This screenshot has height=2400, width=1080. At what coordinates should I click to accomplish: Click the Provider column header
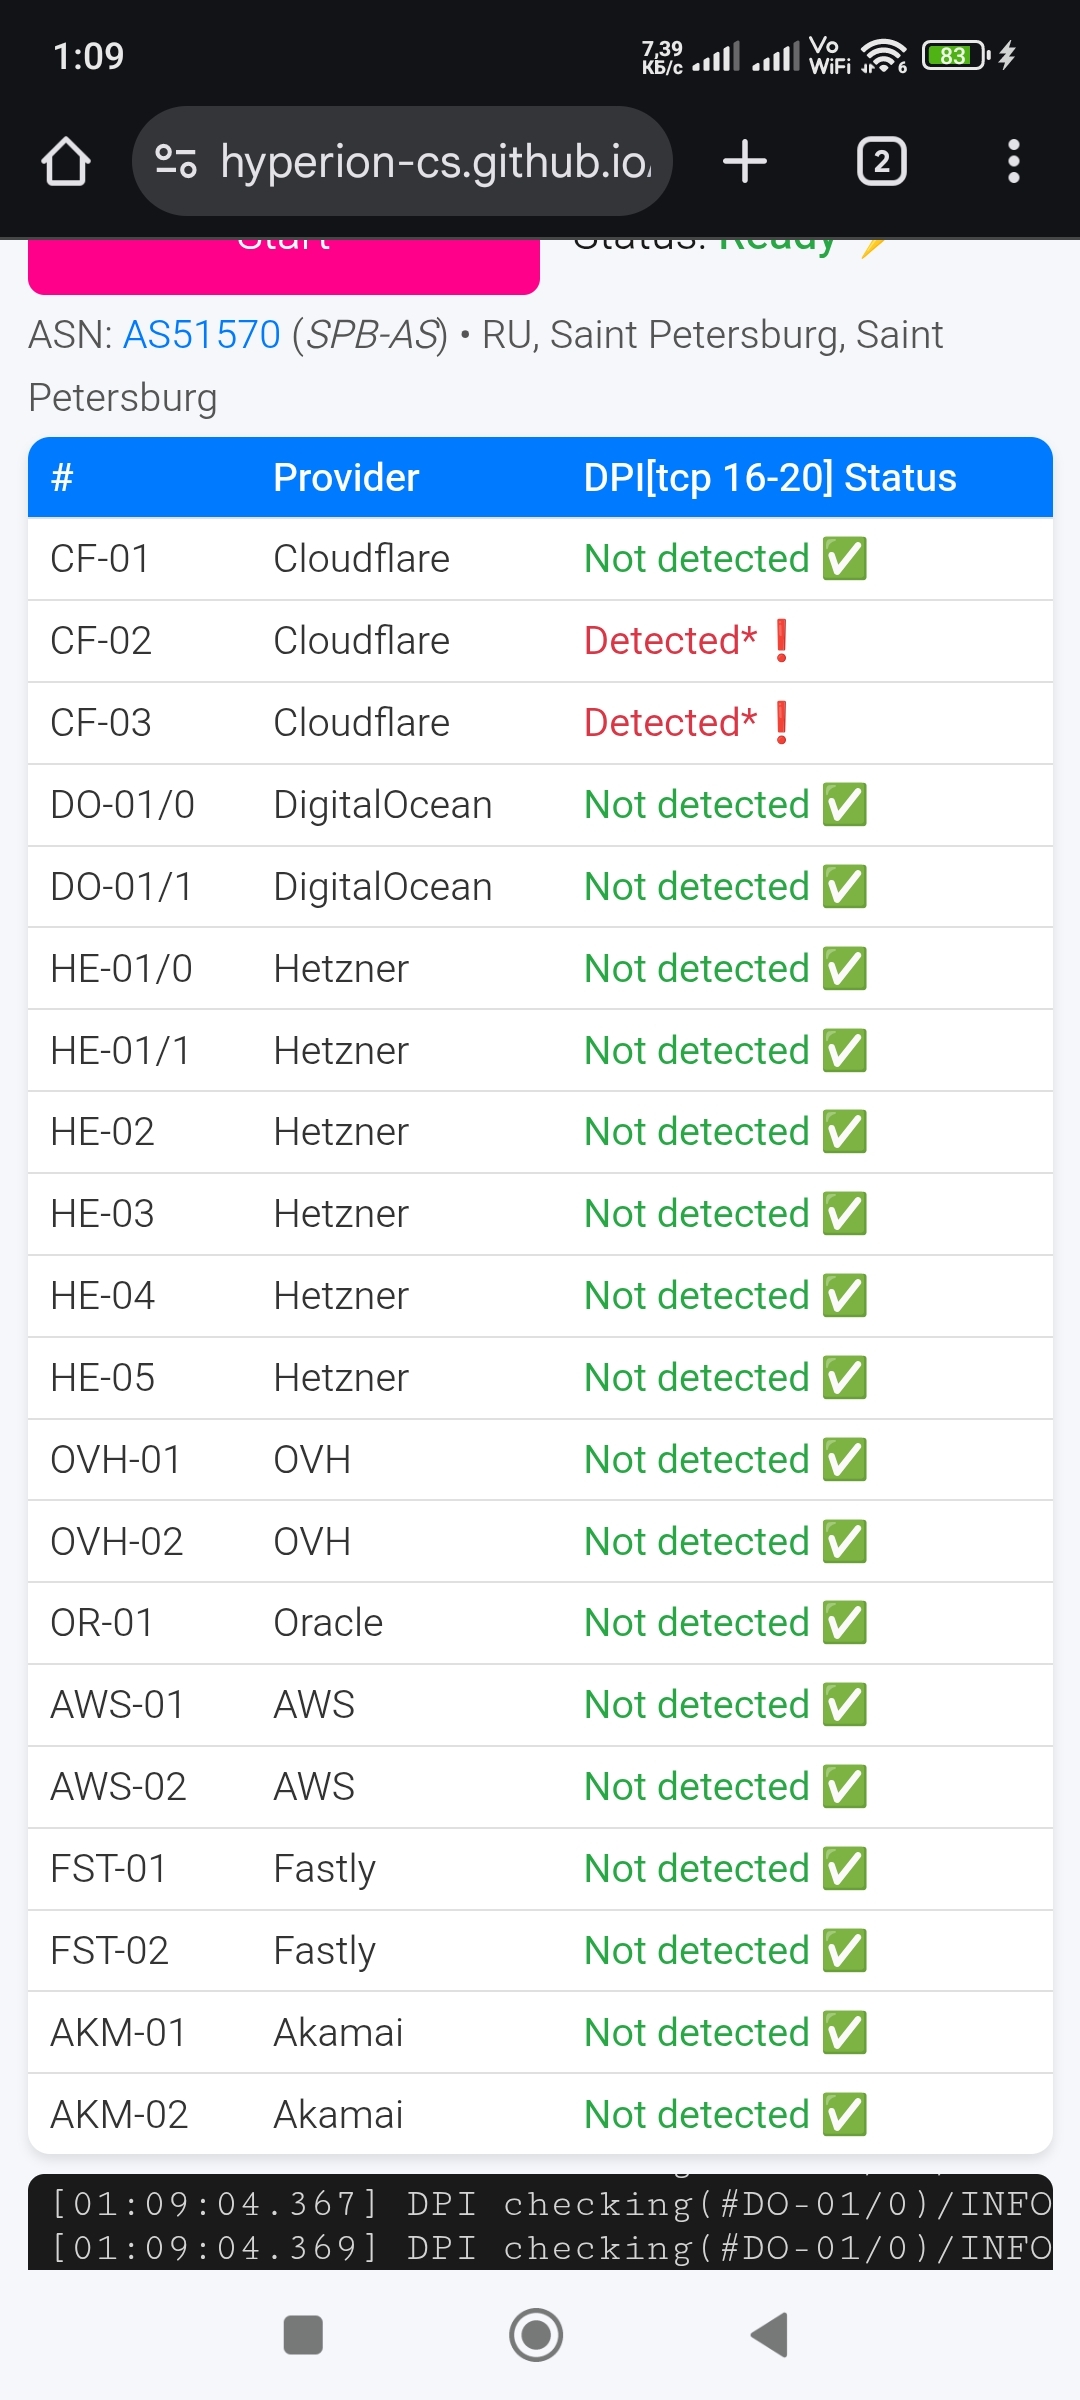coord(346,478)
